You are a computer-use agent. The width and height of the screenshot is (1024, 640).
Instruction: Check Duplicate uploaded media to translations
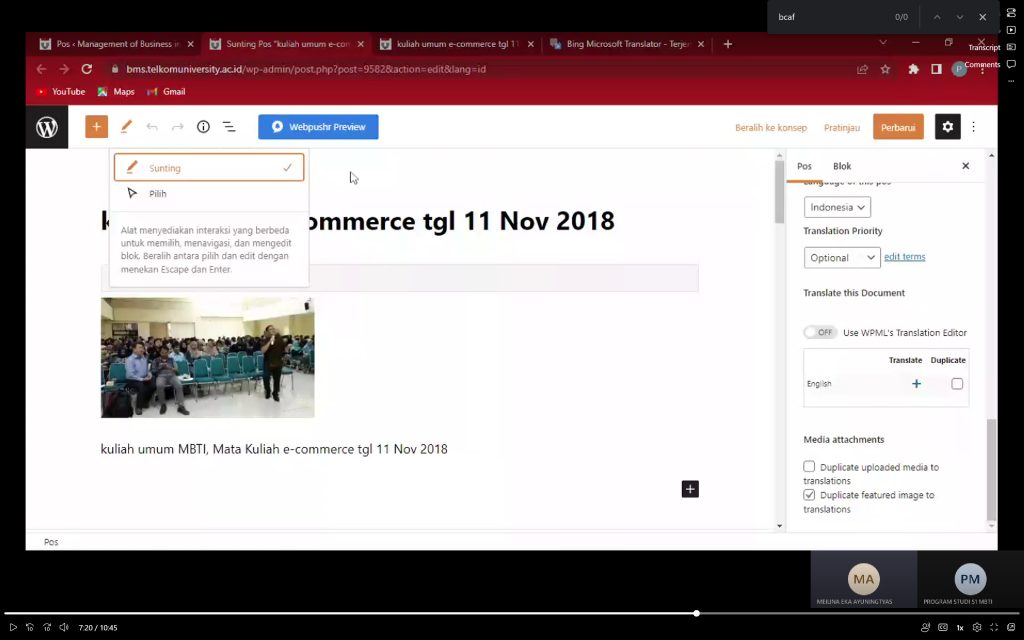pyautogui.click(x=809, y=466)
